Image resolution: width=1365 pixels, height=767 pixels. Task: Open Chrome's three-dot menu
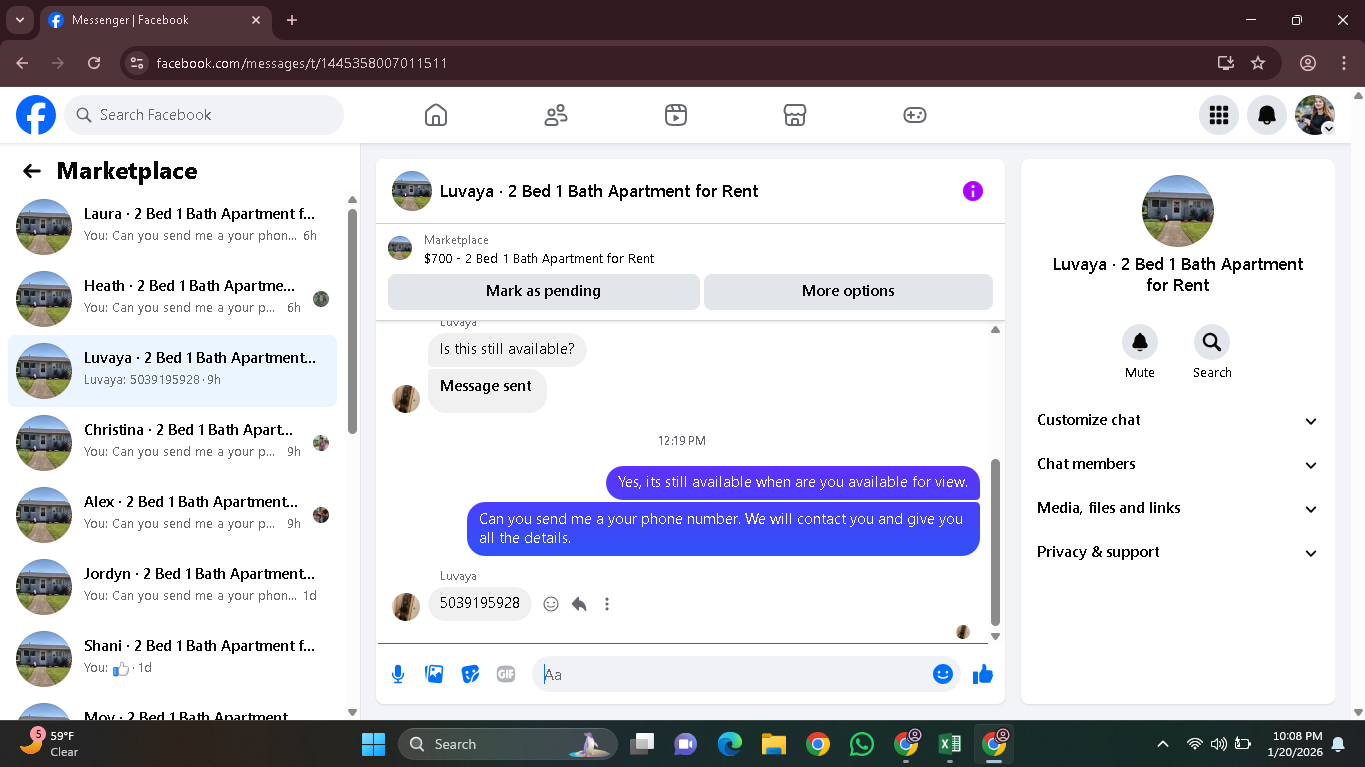tap(1343, 63)
